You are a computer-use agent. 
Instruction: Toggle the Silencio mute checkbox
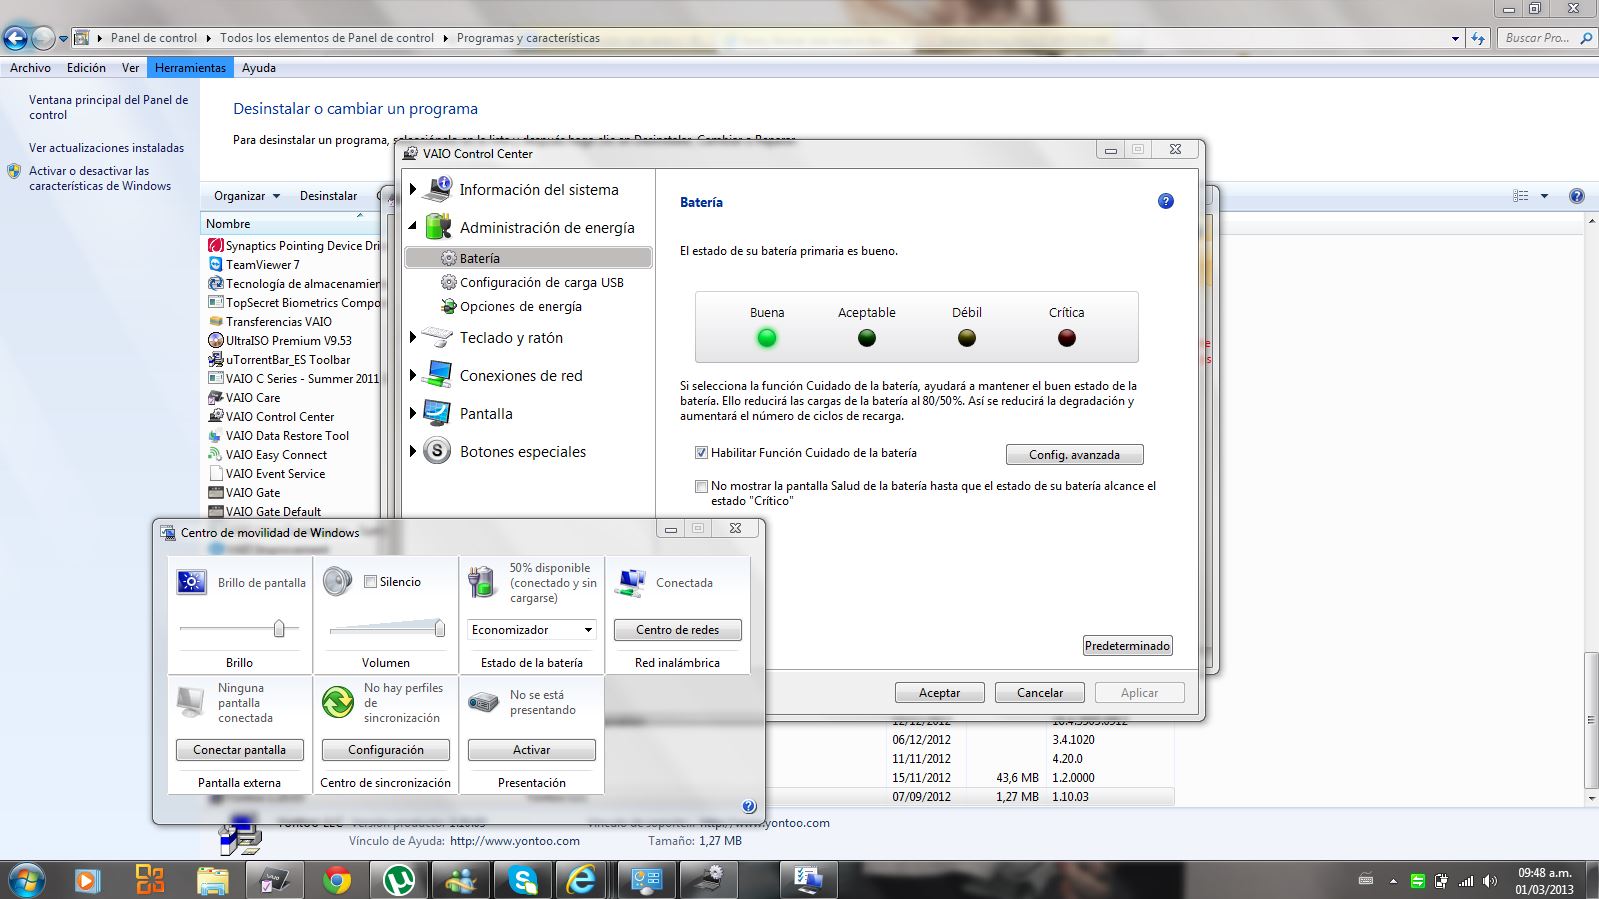coord(370,582)
